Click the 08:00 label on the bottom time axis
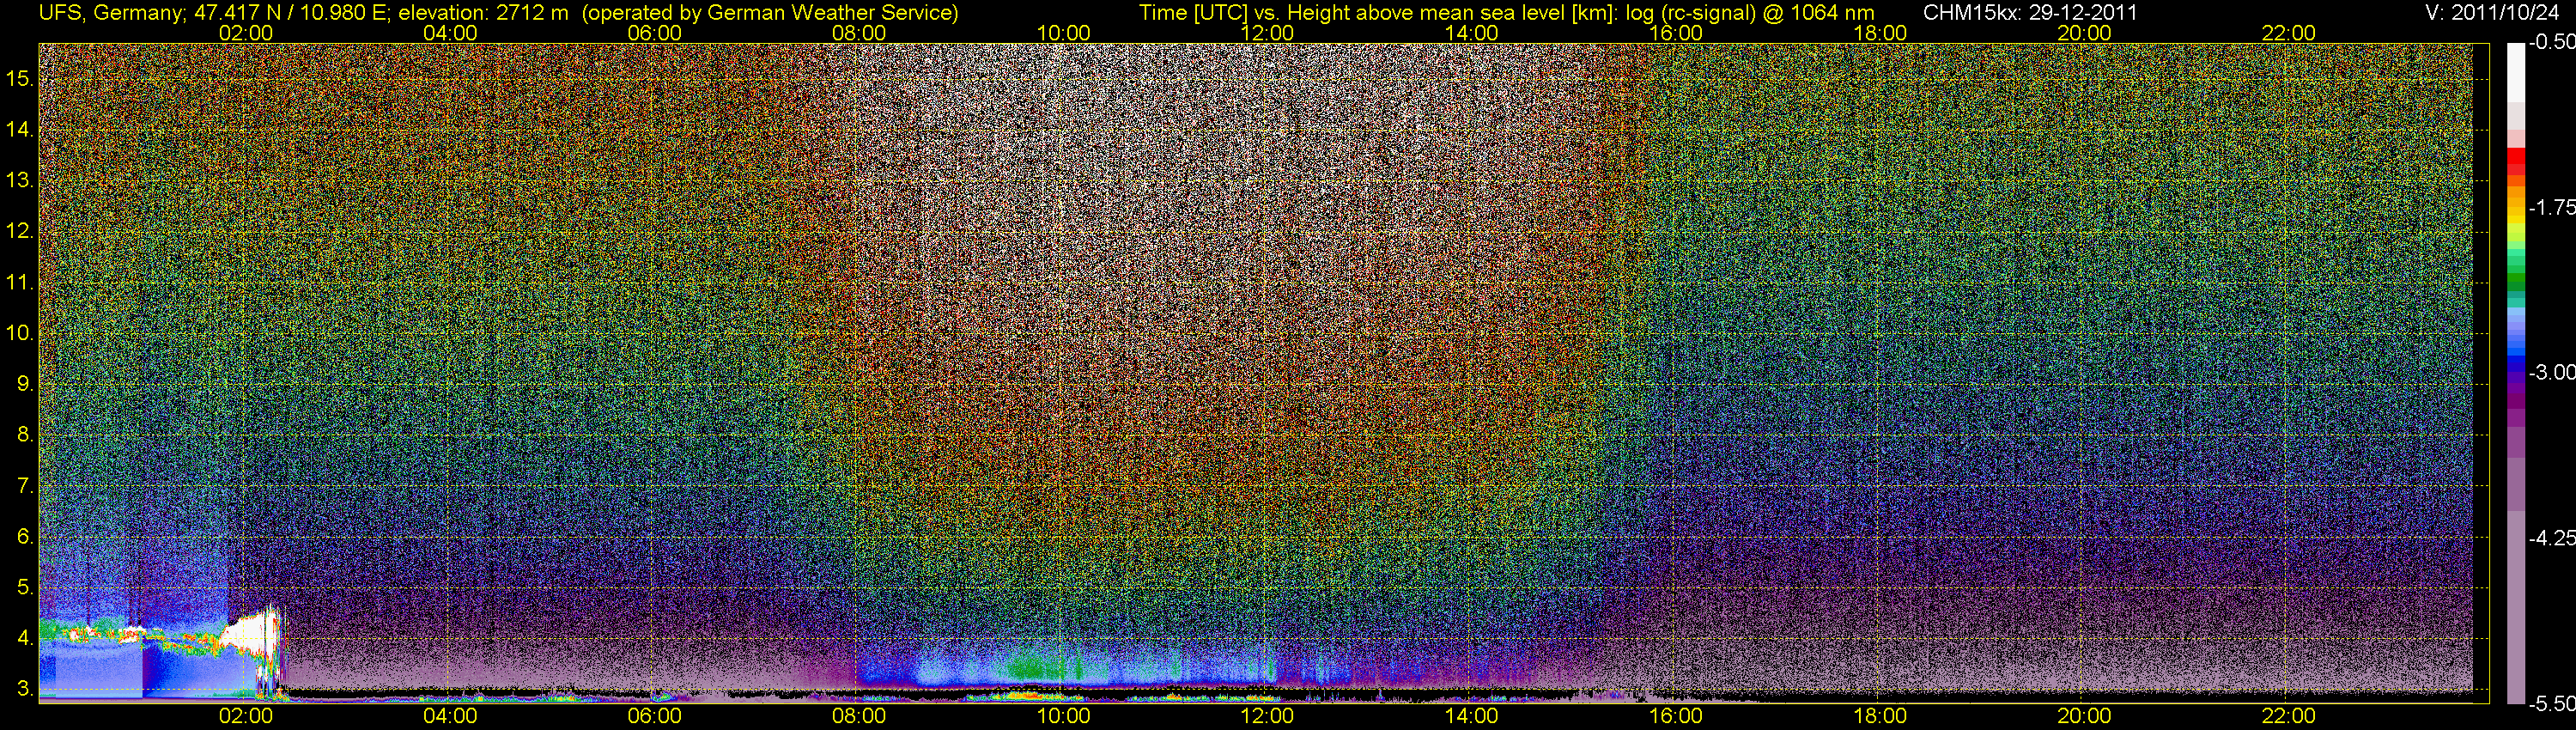 (x=858, y=716)
